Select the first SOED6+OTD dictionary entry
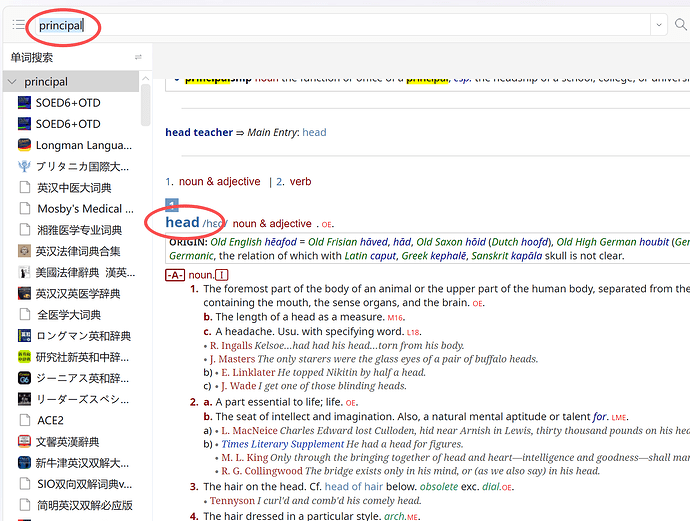The width and height of the screenshot is (690, 521). 68,102
